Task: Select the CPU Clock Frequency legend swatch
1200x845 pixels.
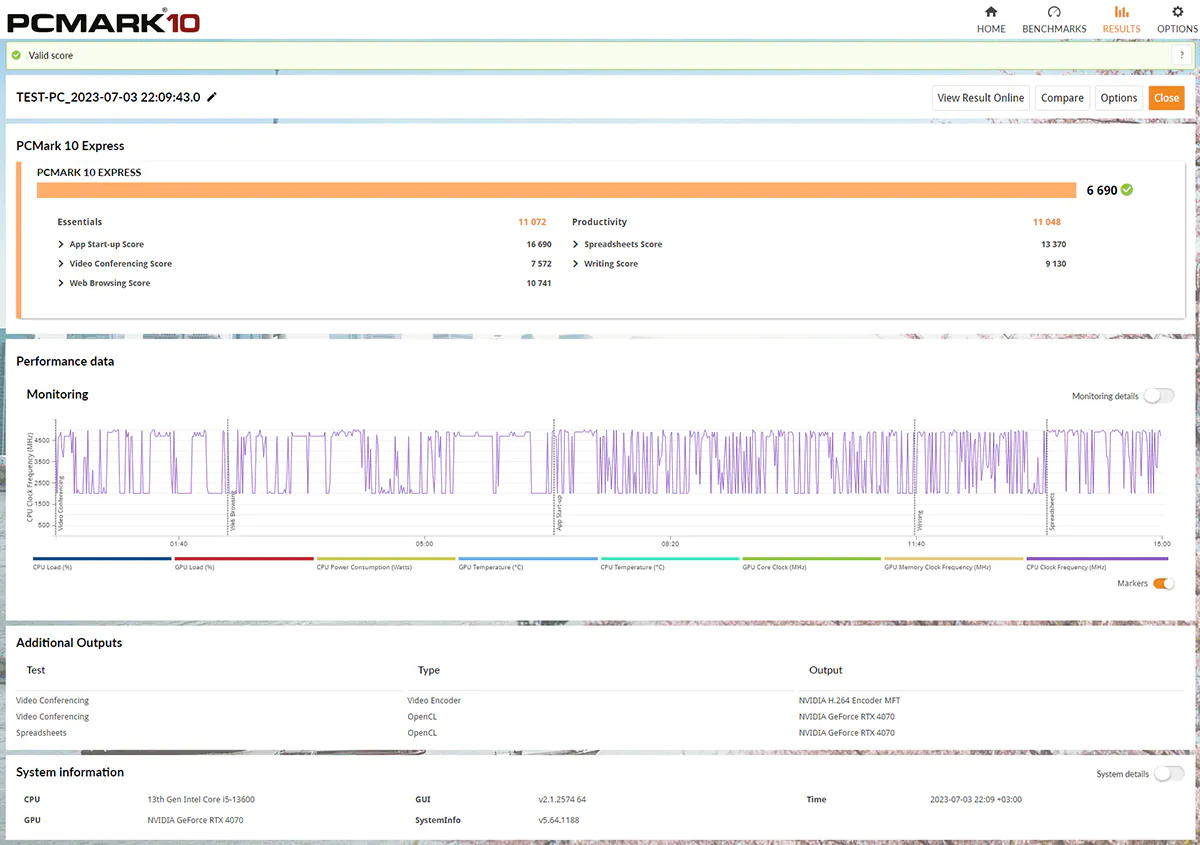Action: tap(1097, 559)
